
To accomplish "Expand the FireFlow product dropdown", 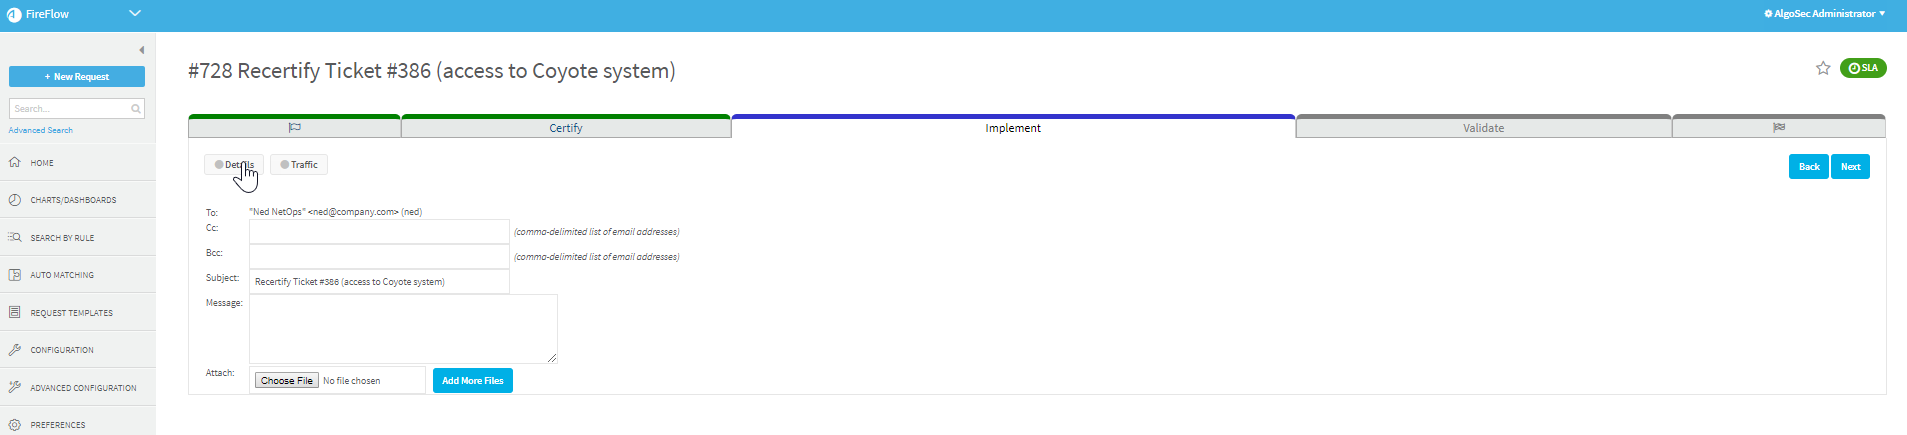I will pos(135,14).
